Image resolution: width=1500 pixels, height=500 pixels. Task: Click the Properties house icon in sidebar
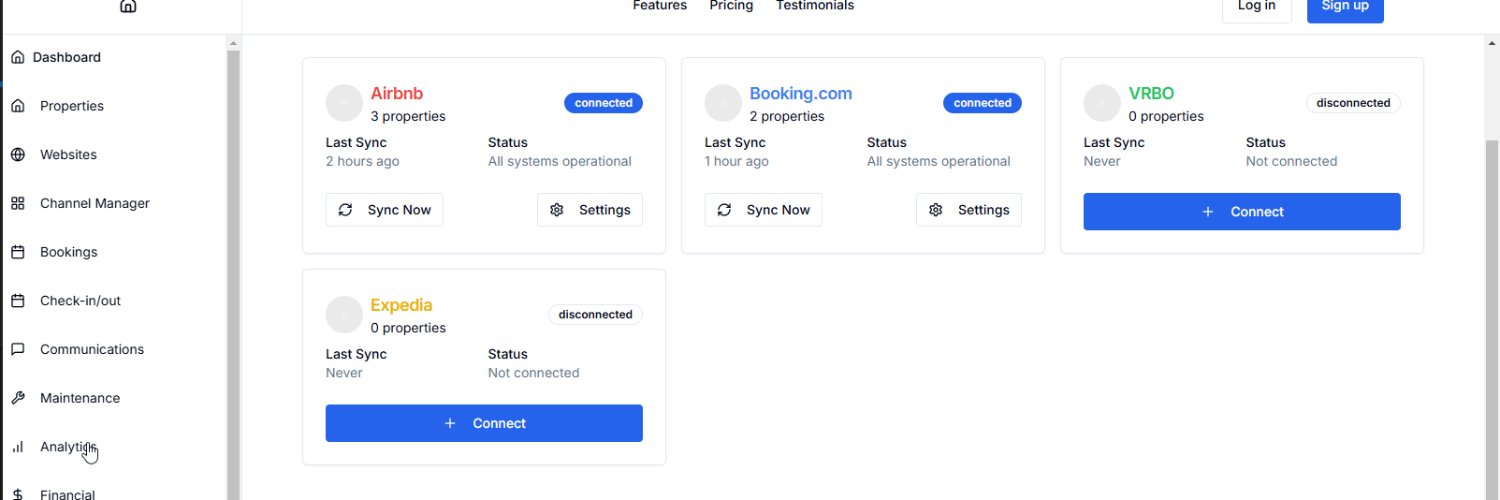click(x=18, y=106)
